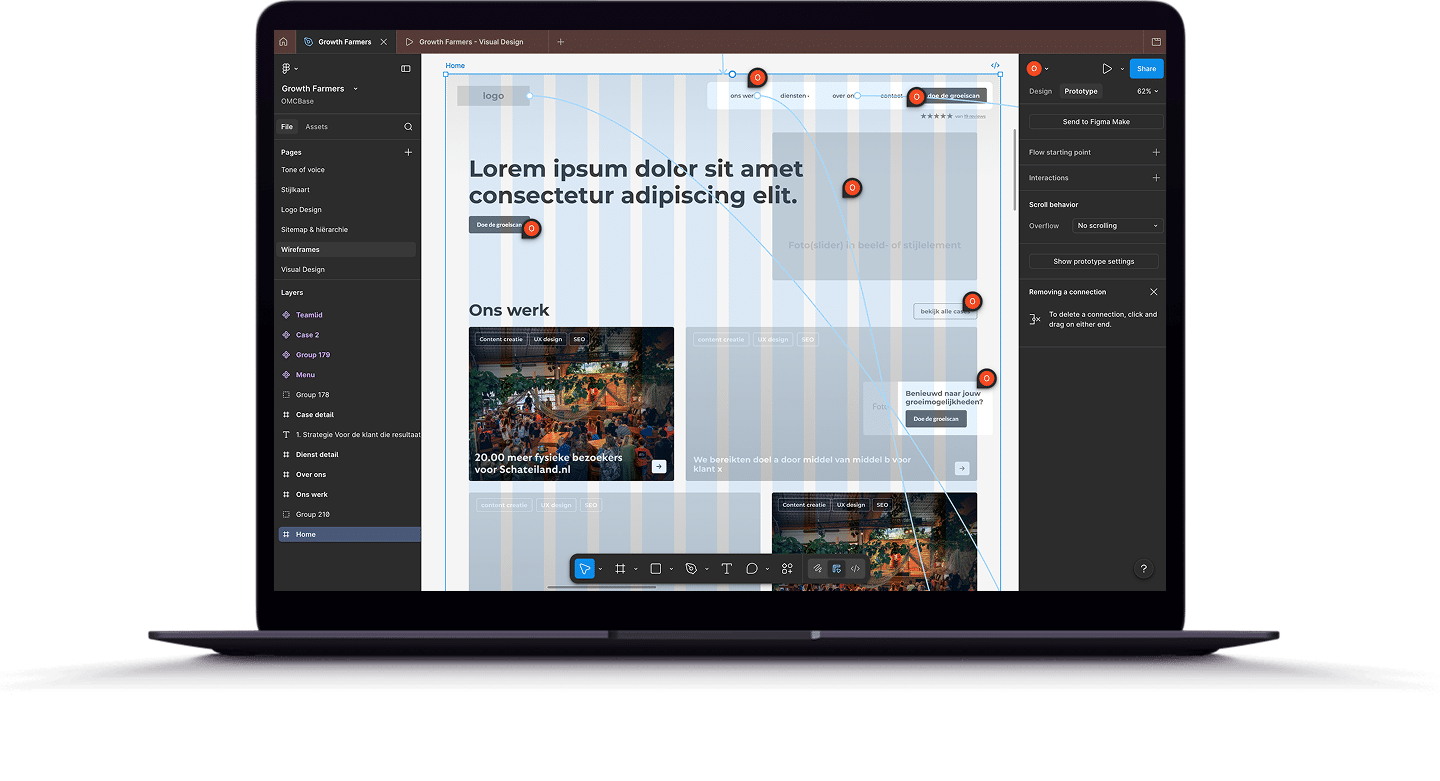Viewport: 1440px width, 781px height.
Task: Click the code icon above the frame
Action: click(x=995, y=66)
